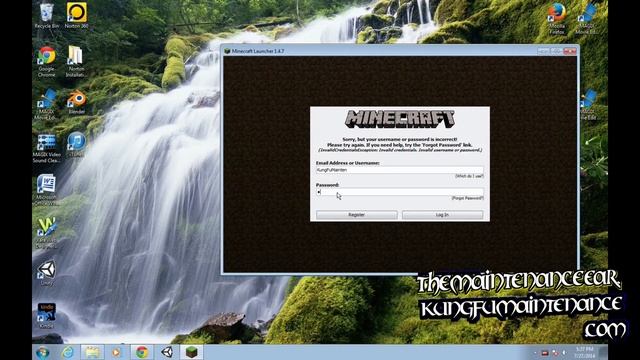Open the Norton Installation folder icon

pos(76,62)
